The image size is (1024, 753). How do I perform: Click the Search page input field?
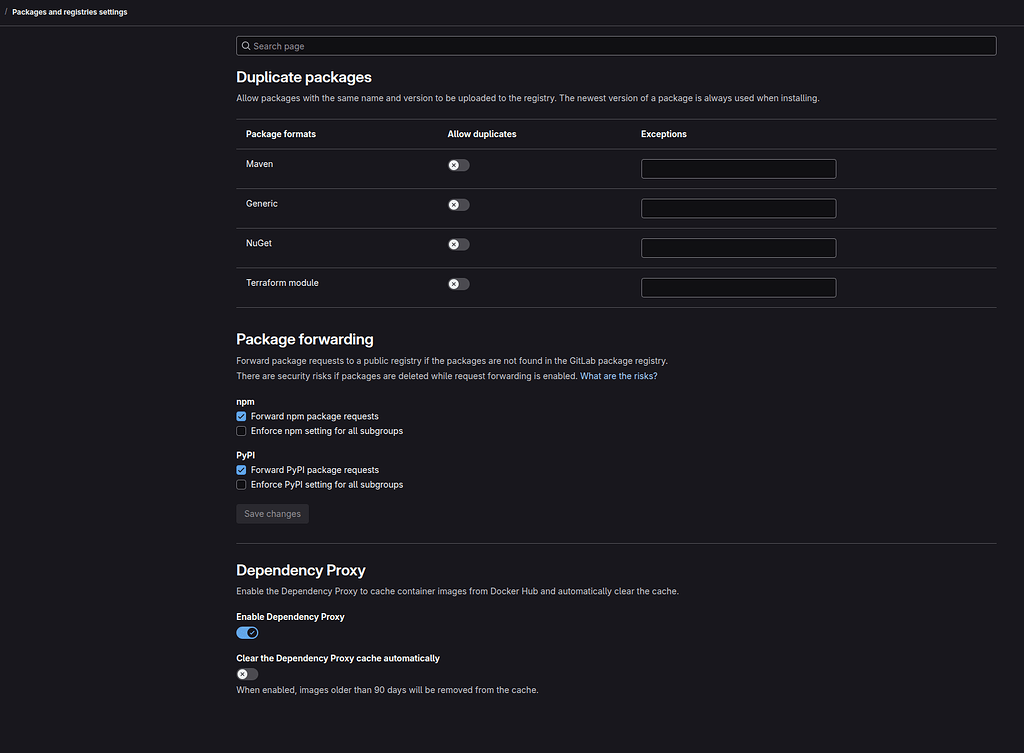point(615,45)
